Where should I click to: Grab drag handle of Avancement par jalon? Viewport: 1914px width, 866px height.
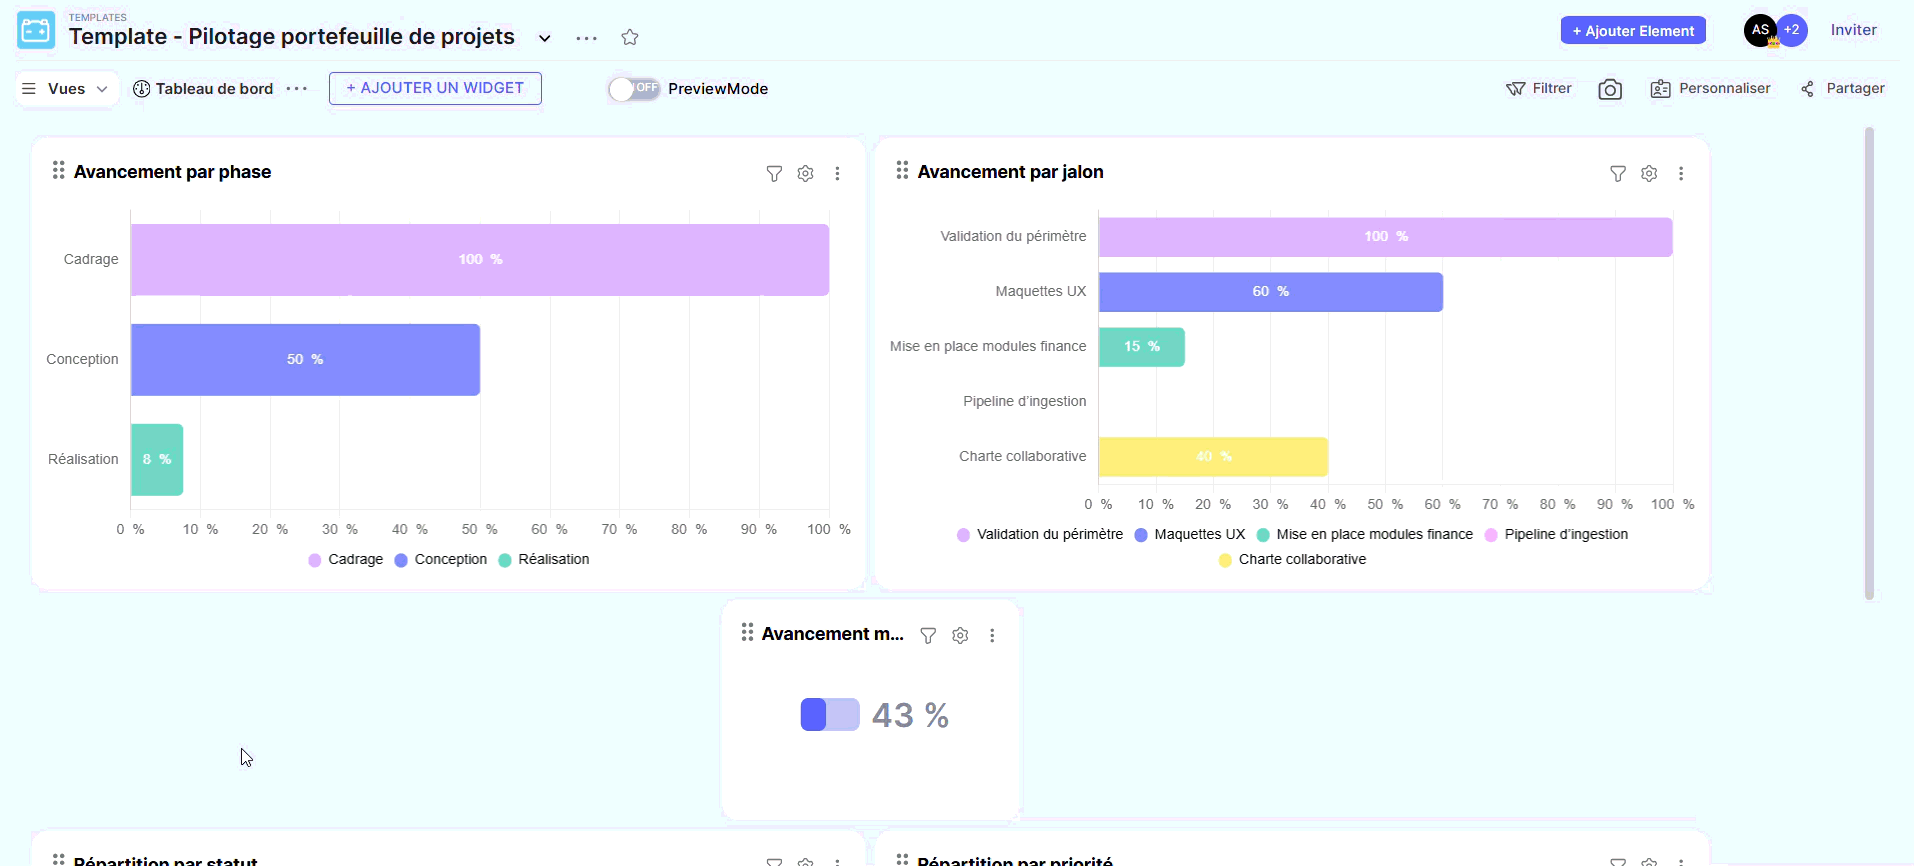click(x=902, y=171)
